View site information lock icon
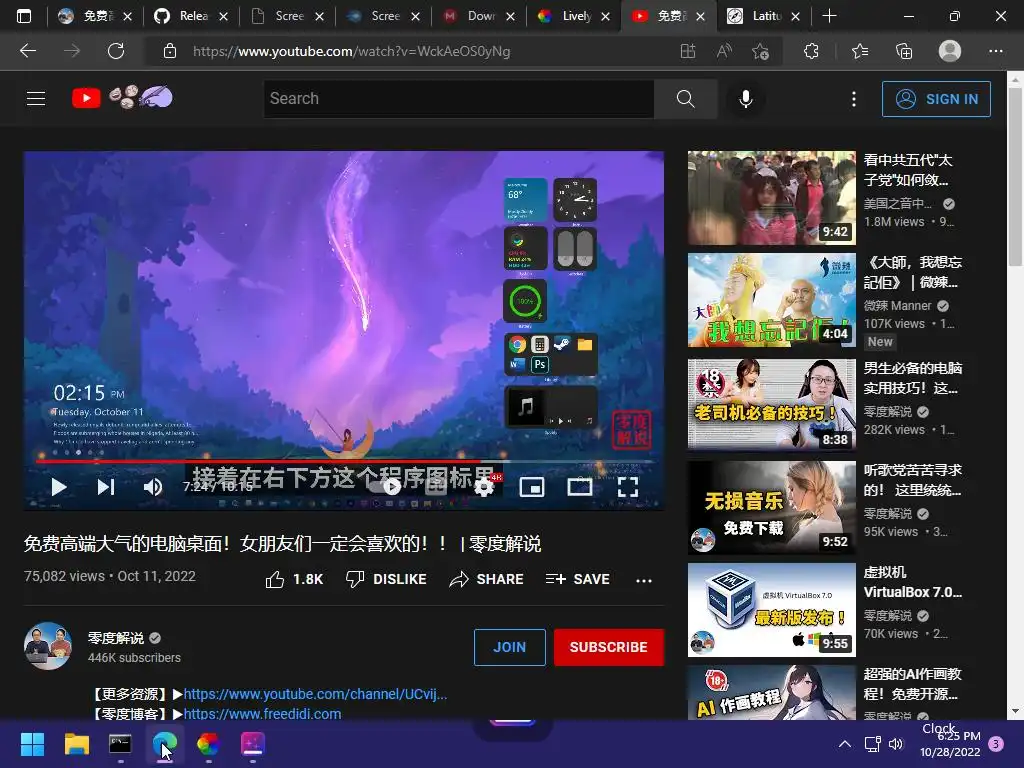Screen dimensions: 1024x768 [170, 51]
